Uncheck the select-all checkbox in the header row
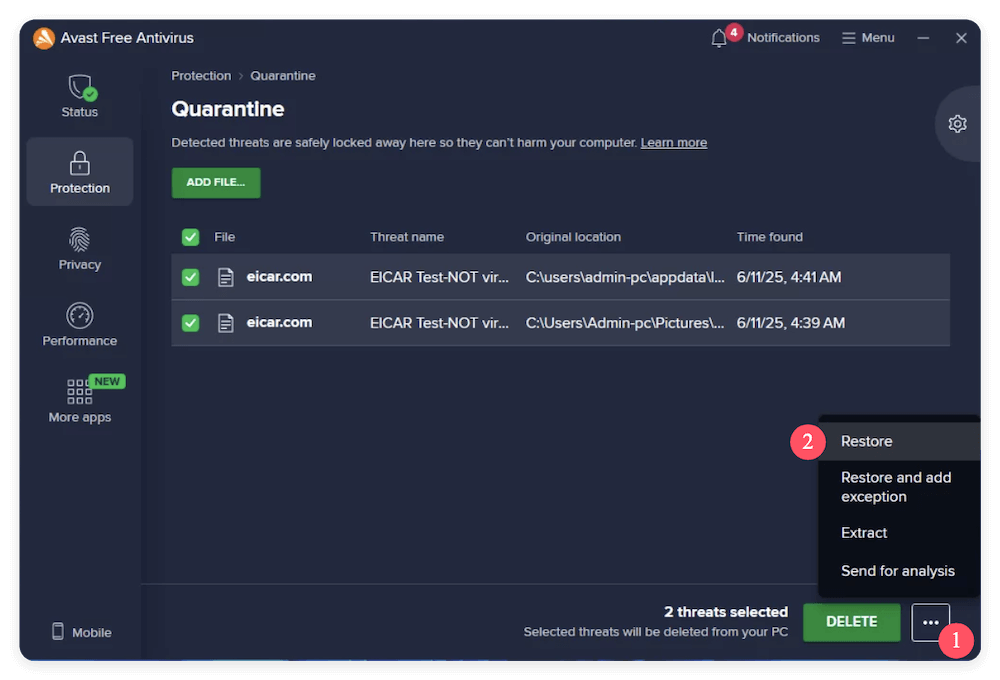 point(190,237)
